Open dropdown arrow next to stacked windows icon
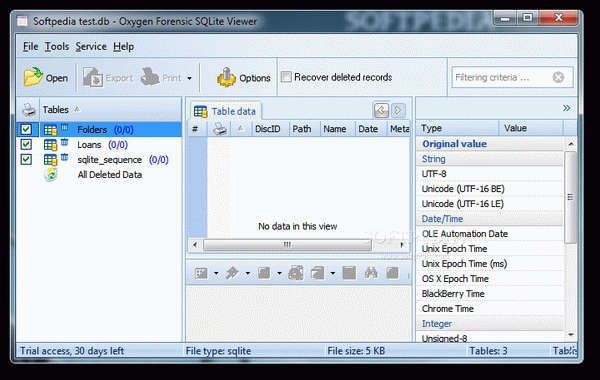Screen dimensions: 600x380 point(333,273)
